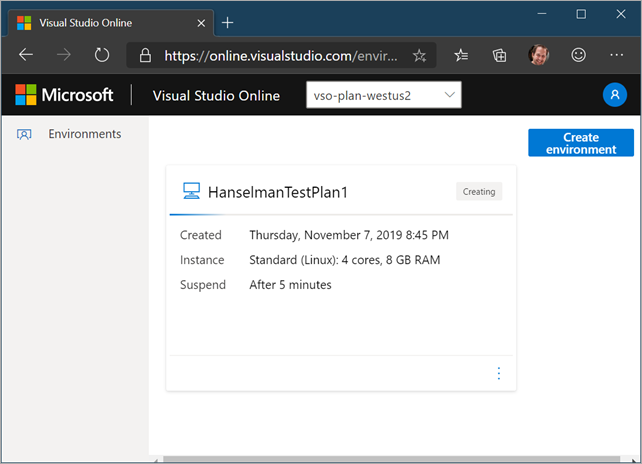
Task: Select the Visual Studio Online browser tab
Action: click(111, 23)
